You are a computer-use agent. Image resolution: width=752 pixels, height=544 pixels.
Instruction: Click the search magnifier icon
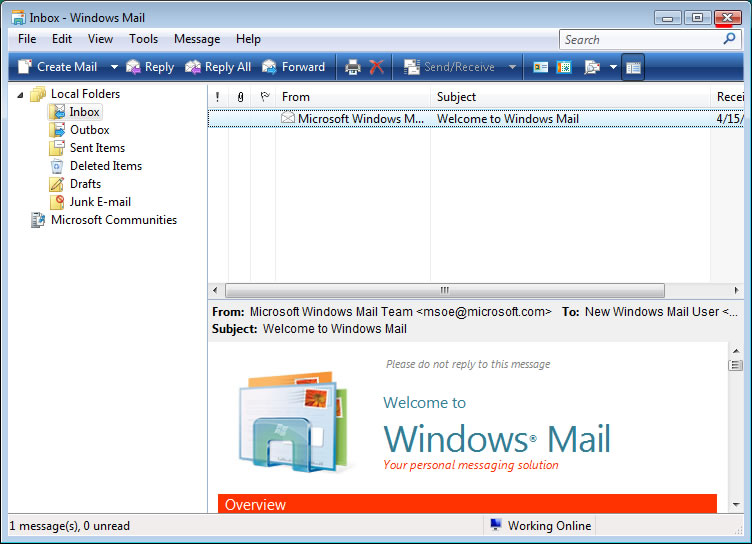coord(729,39)
